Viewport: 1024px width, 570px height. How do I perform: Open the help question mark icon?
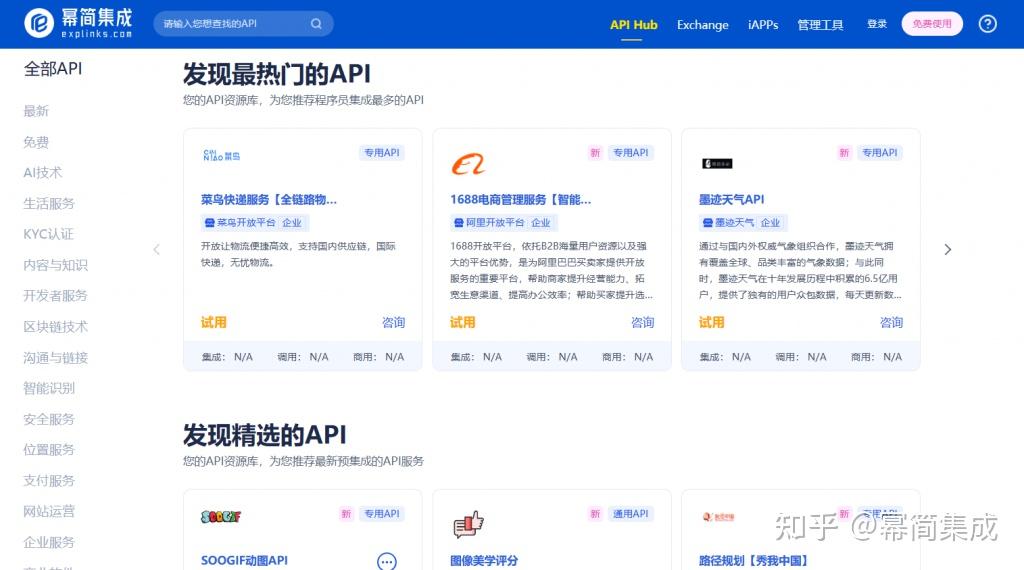click(x=987, y=24)
